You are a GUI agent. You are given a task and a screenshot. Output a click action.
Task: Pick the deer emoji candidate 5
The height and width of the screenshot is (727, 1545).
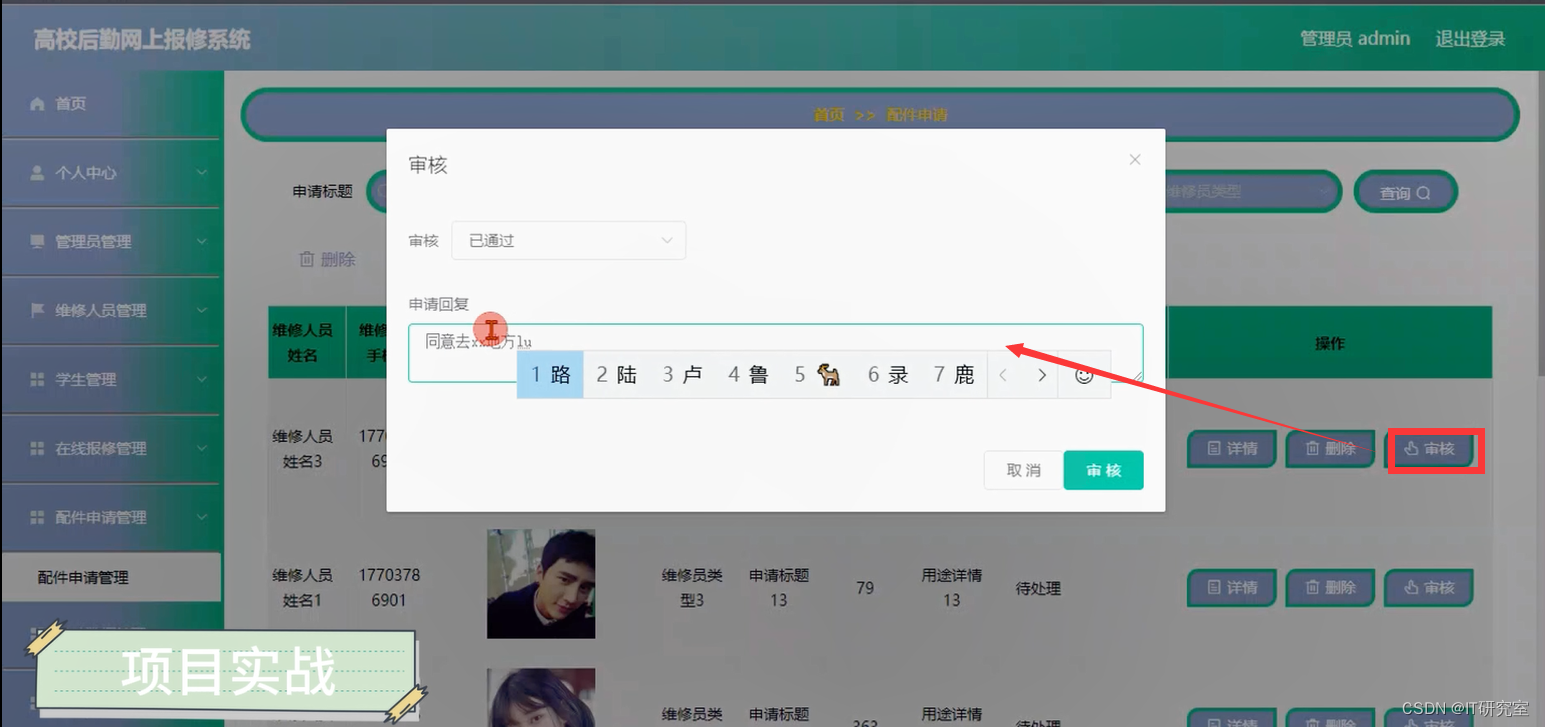click(x=817, y=375)
